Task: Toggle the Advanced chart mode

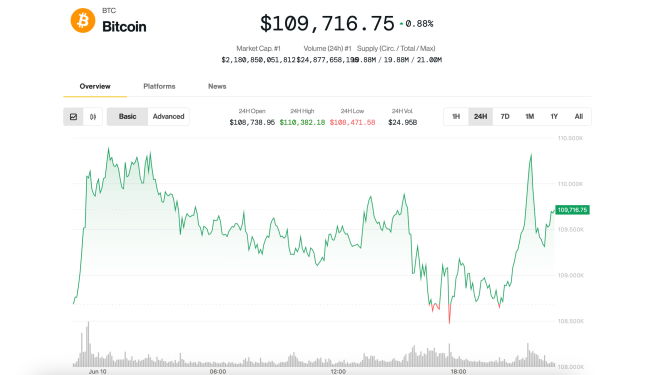Action: 168,117
